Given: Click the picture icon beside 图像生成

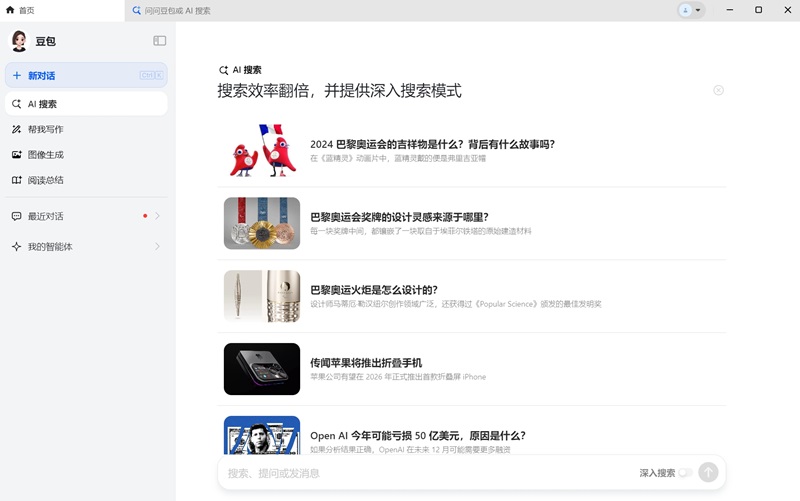Looking at the screenshot, I should pyautogui.click(x=17, y=155).
